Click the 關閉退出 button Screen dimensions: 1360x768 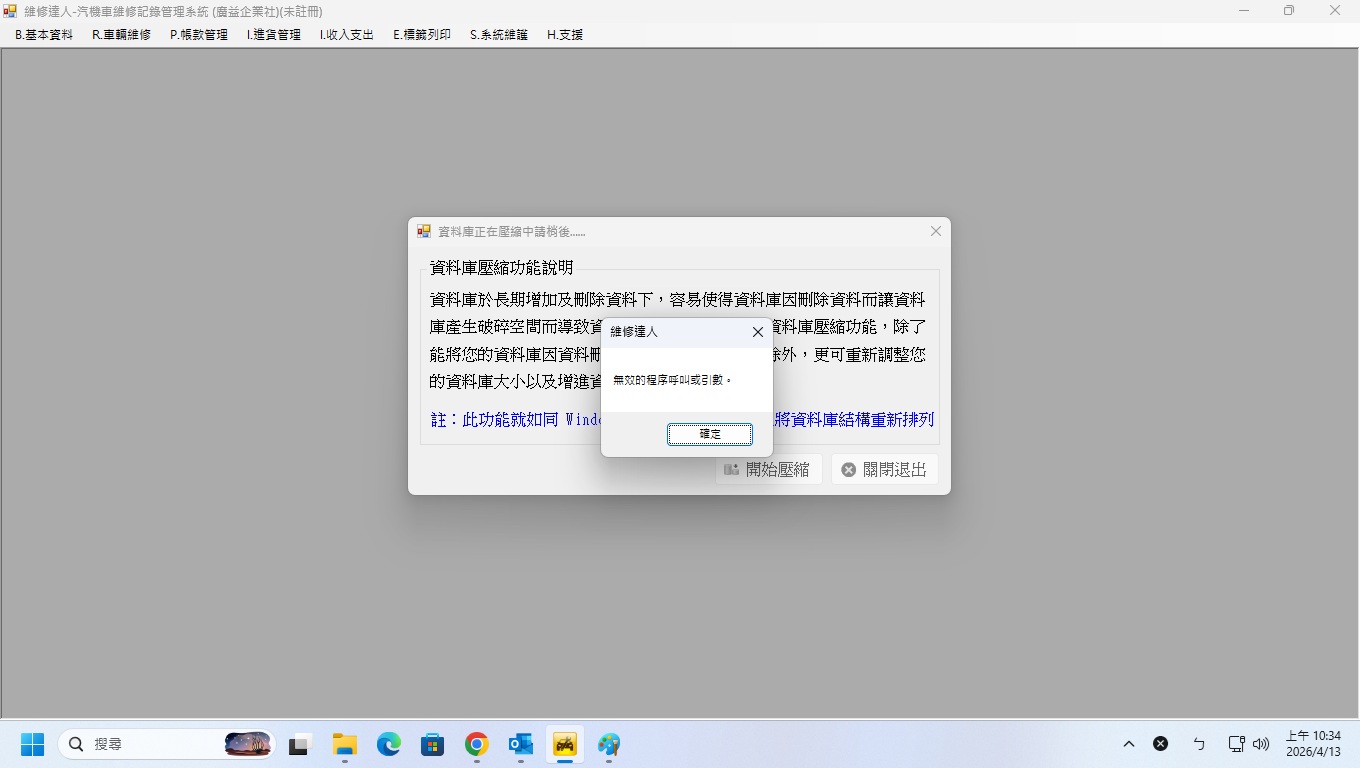pyautogui.click(x=884, y=470)
